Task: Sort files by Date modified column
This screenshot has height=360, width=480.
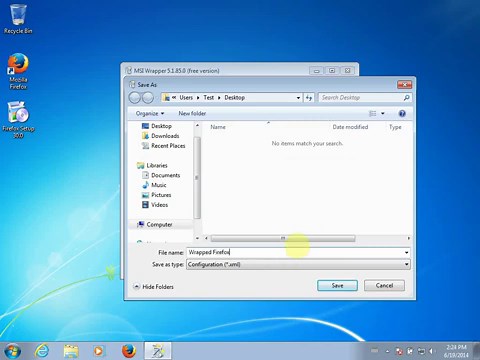Action: point(350,127)
